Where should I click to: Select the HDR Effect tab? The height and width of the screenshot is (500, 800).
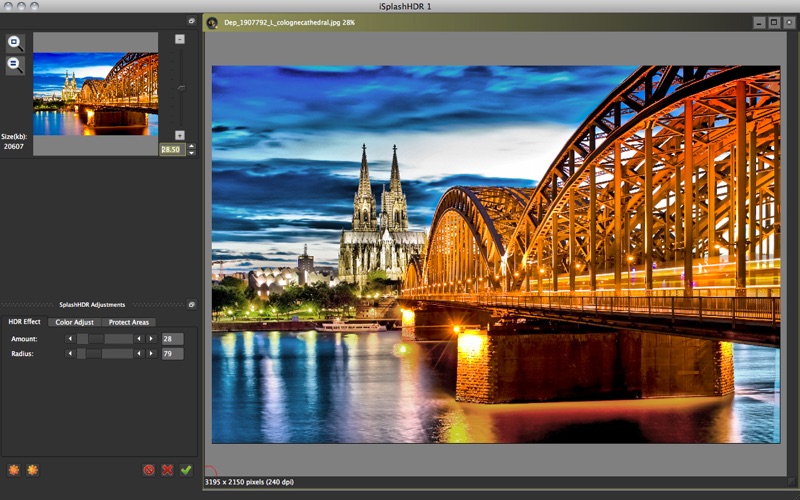click(24, 322)
